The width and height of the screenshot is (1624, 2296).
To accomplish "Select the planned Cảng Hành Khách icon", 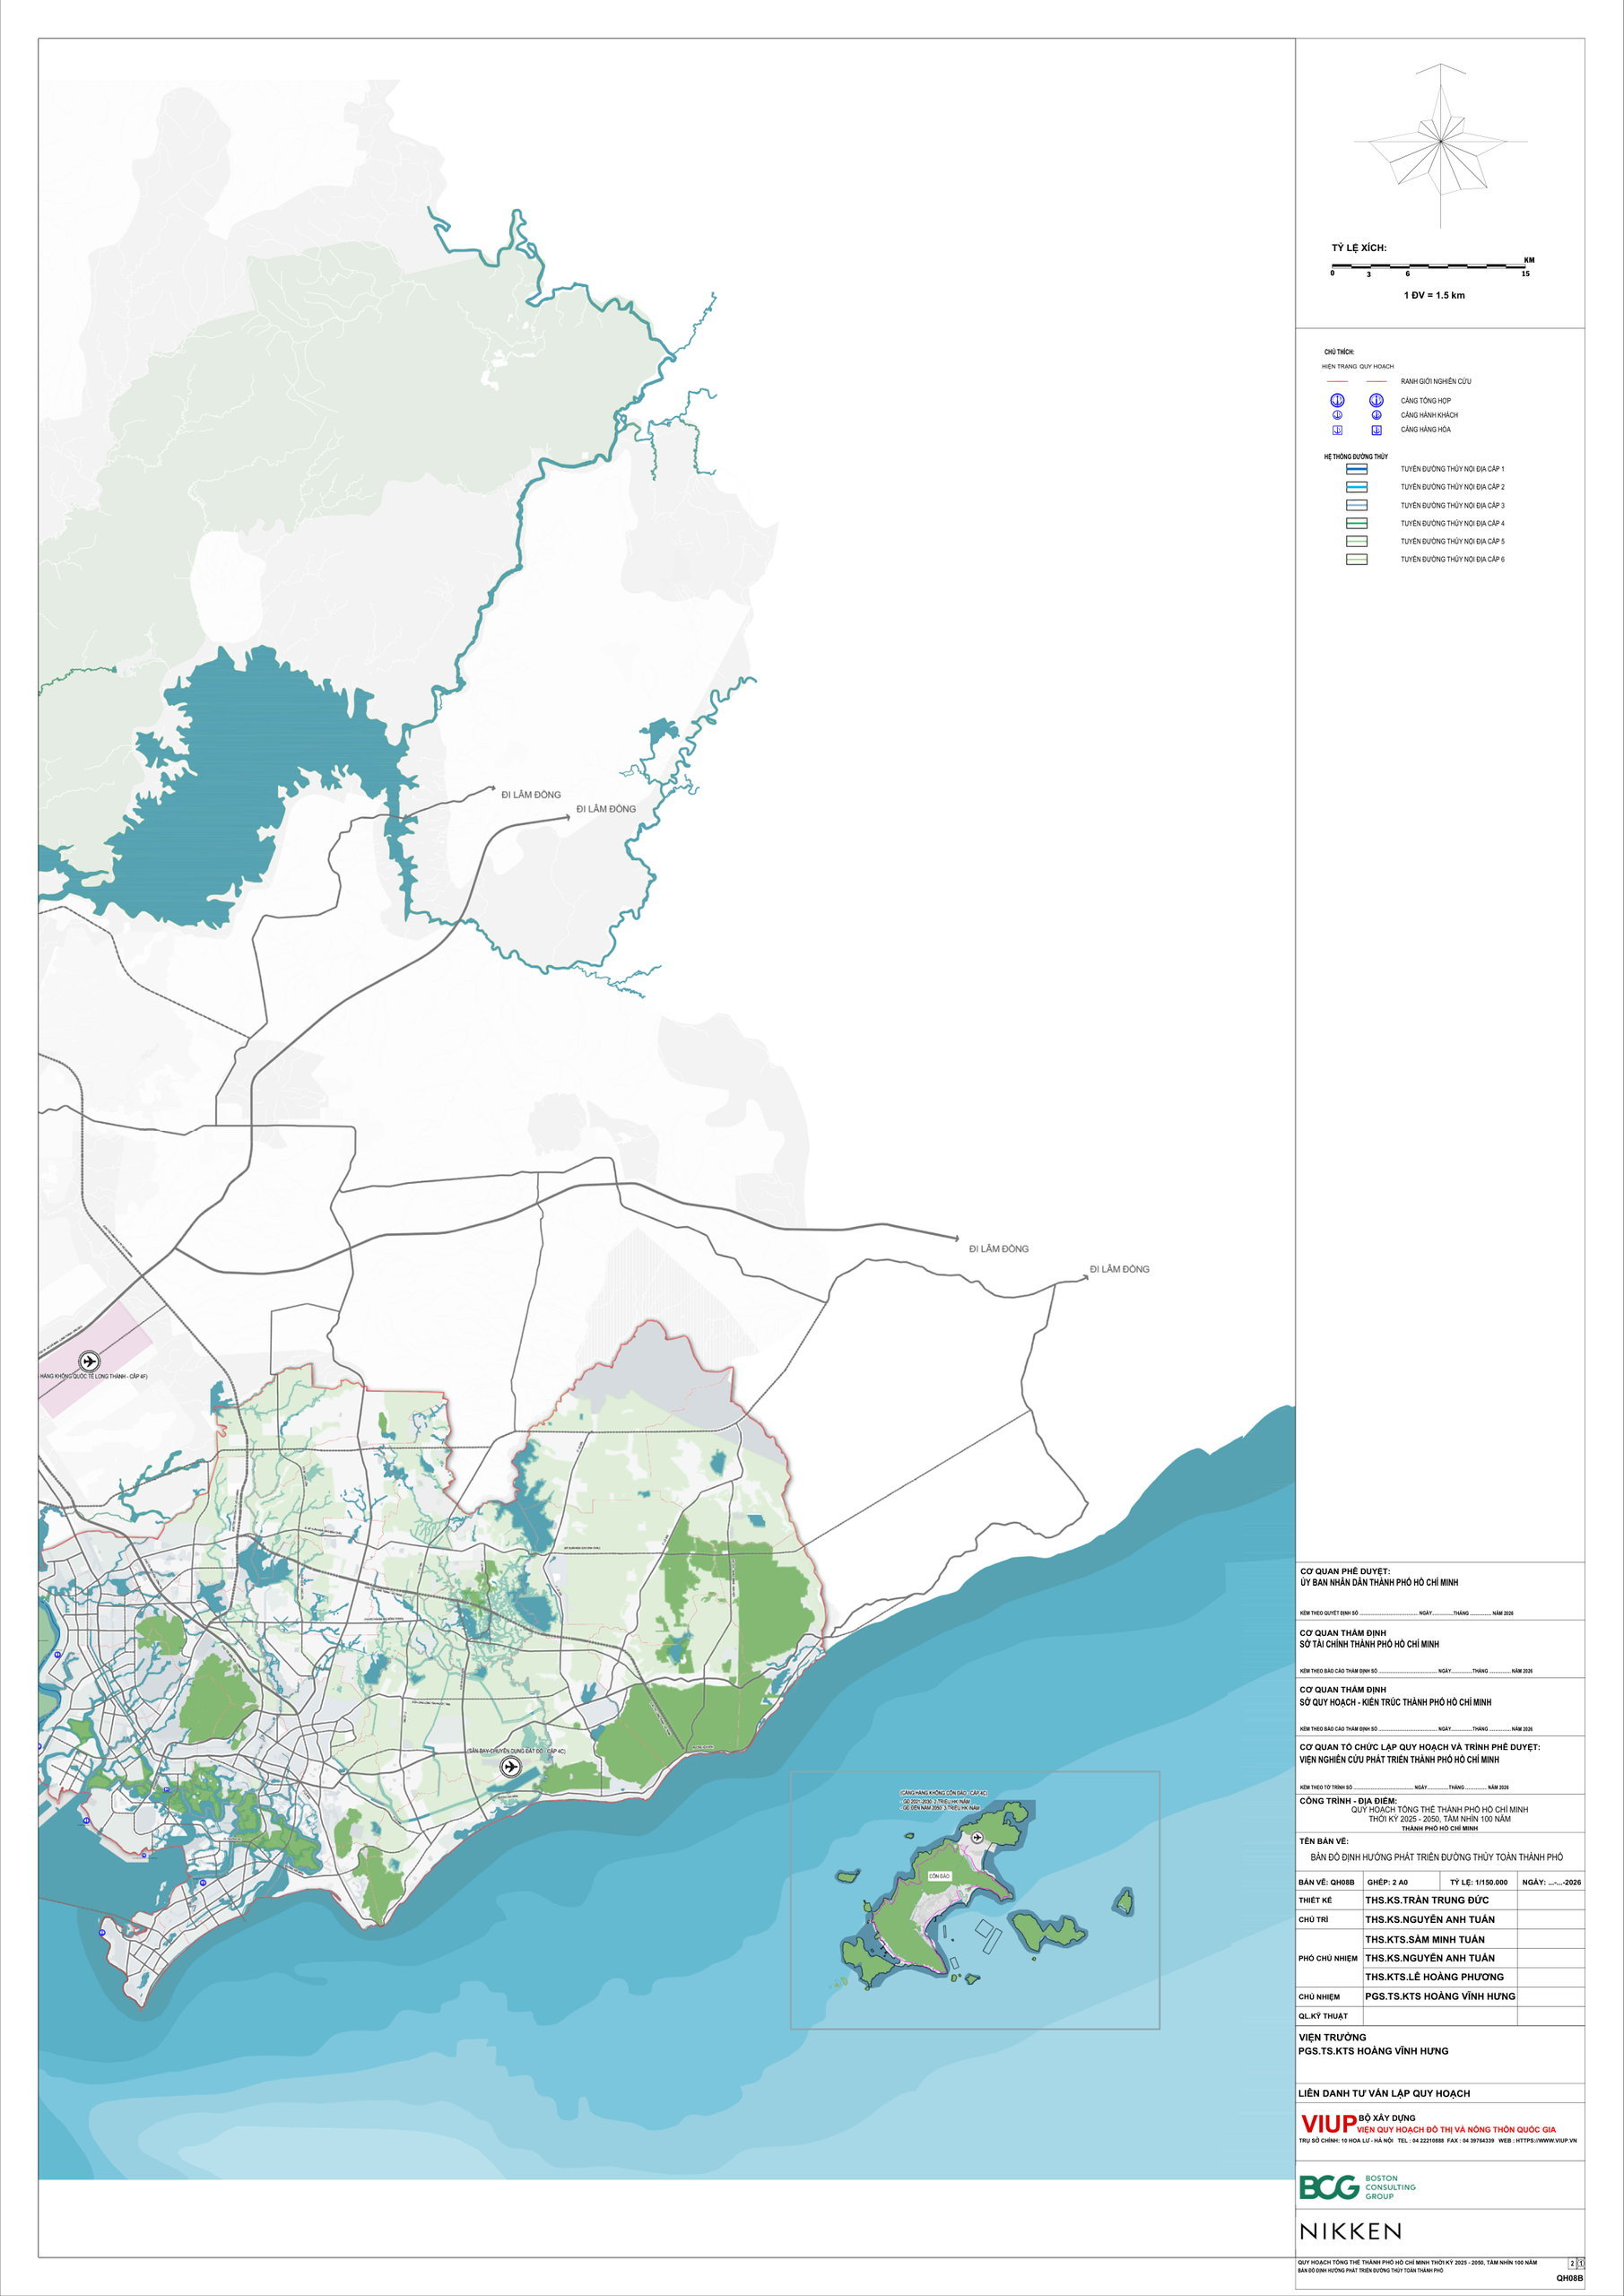I will click(x=1376, y=415).
